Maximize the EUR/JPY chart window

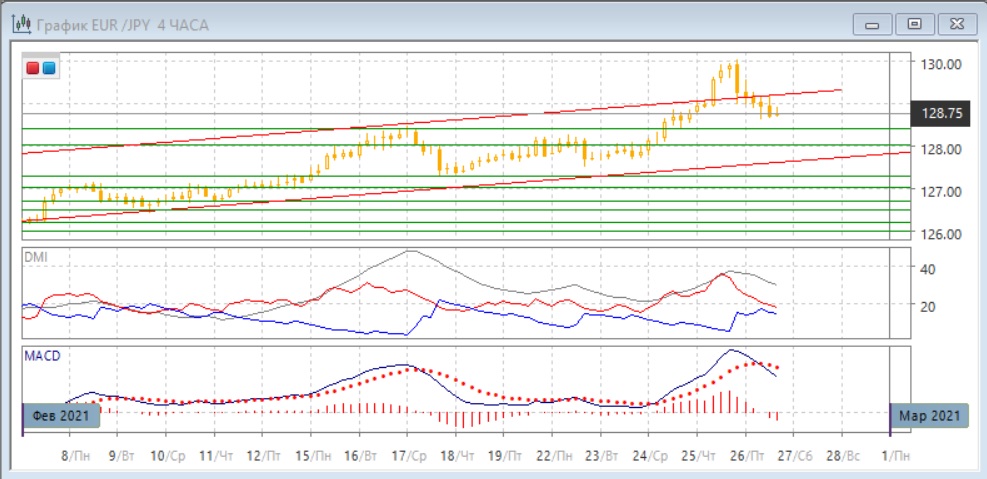[x=913, y=24]
